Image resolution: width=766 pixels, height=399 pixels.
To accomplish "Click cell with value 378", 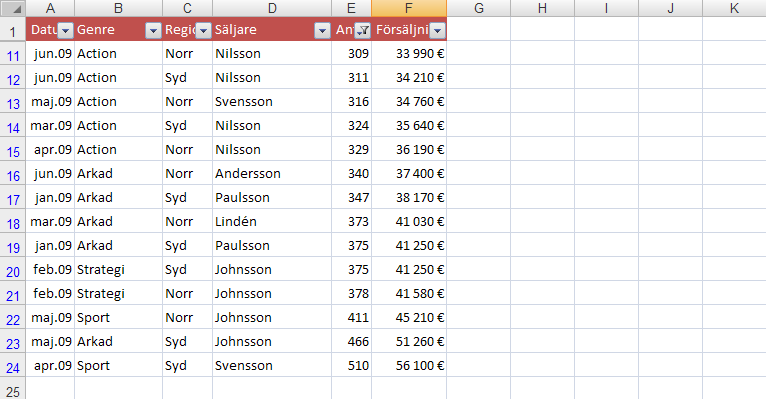I will pyautogui.click(x=351, y=293).
